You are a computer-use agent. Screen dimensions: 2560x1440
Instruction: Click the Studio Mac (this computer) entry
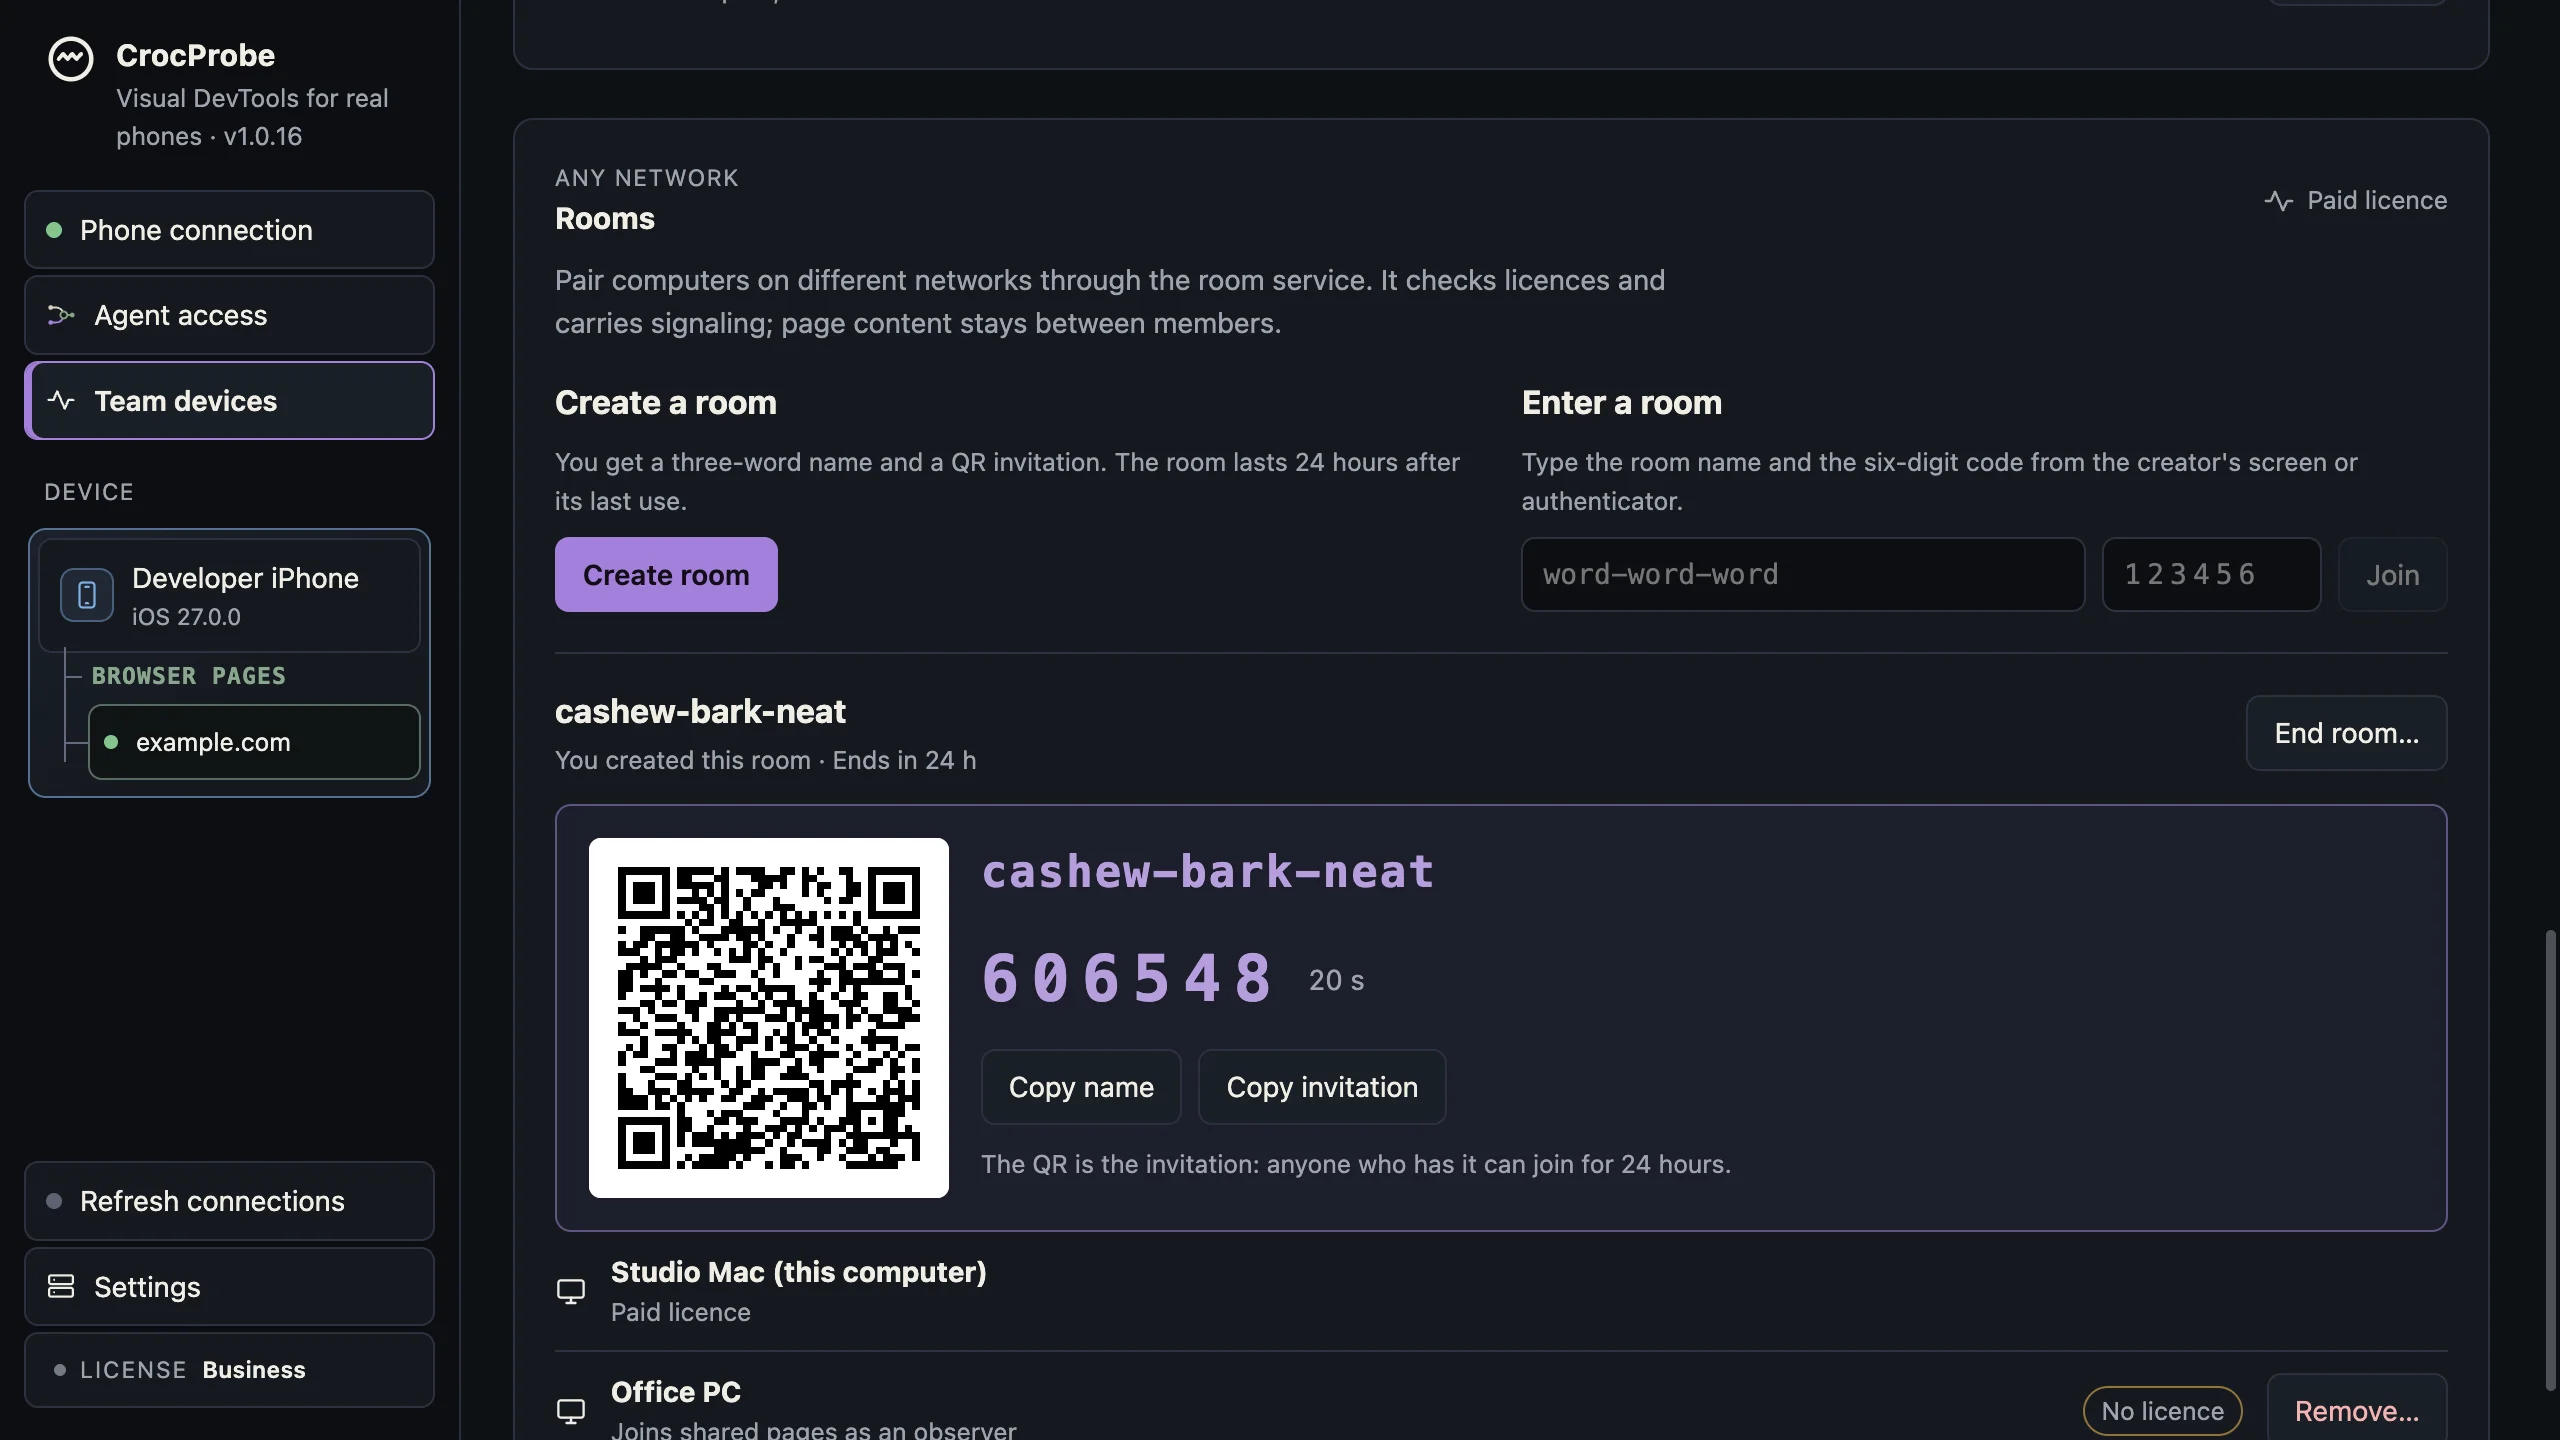1501,1292
